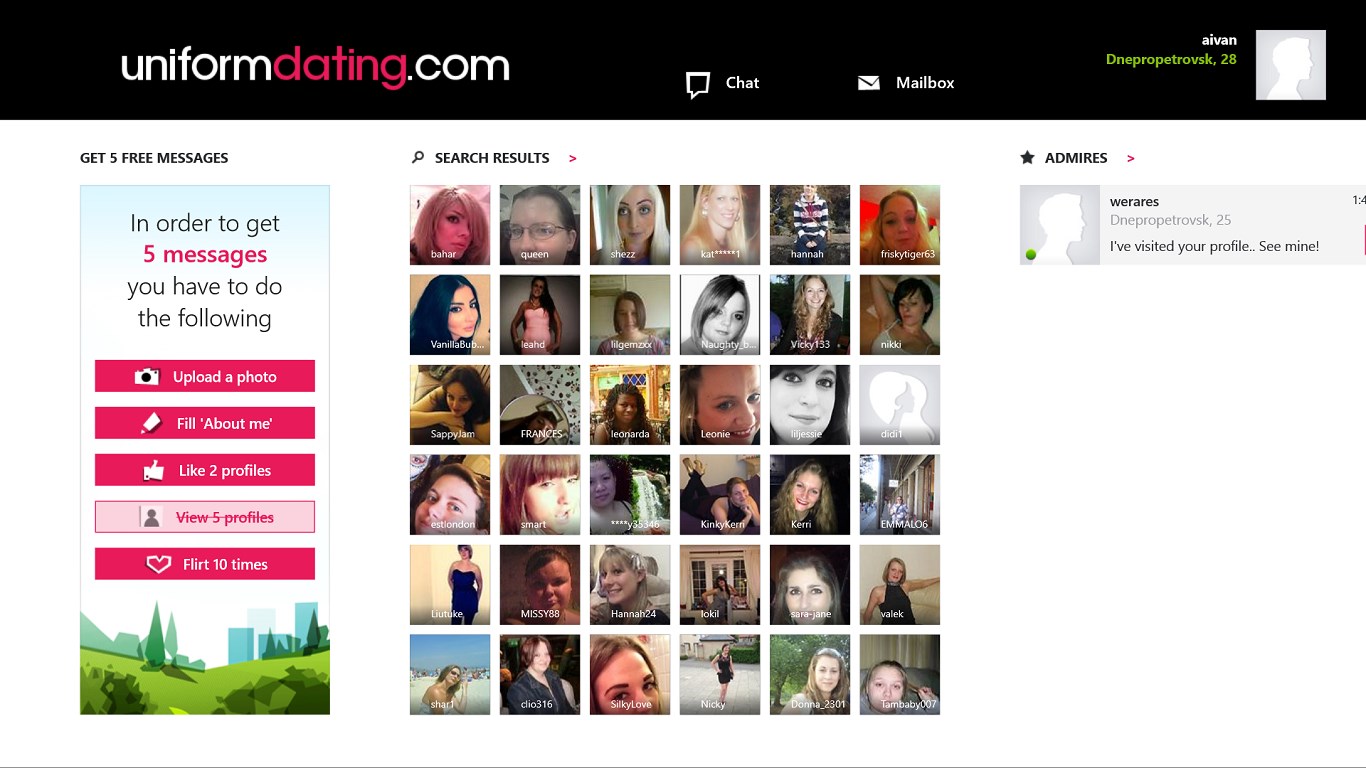The height and width of the screenshot is (768, 1366).
Task: Click the Flirt 10 times button
Action: [x=205, y=564]
